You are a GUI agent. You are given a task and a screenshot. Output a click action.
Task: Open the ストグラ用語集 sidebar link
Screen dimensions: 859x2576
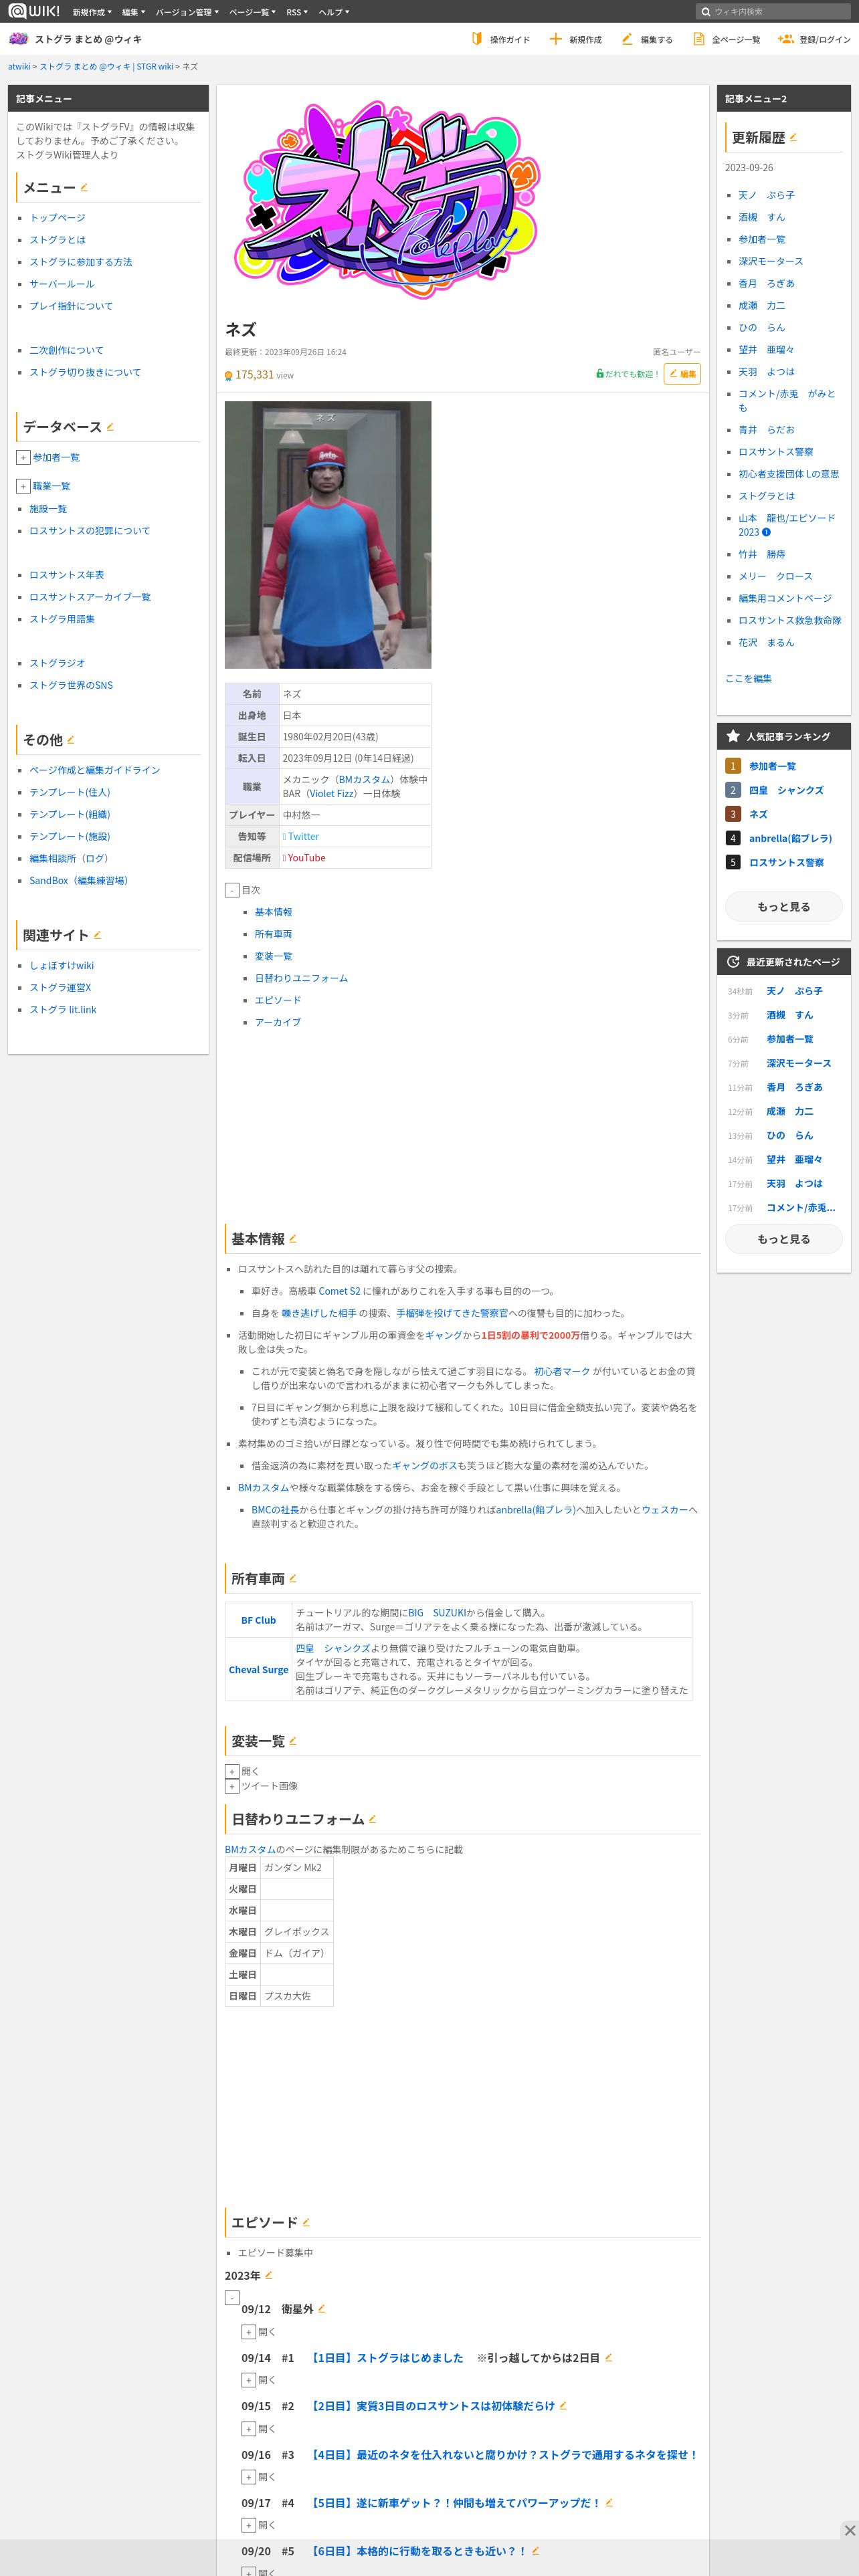coord(62,619)
